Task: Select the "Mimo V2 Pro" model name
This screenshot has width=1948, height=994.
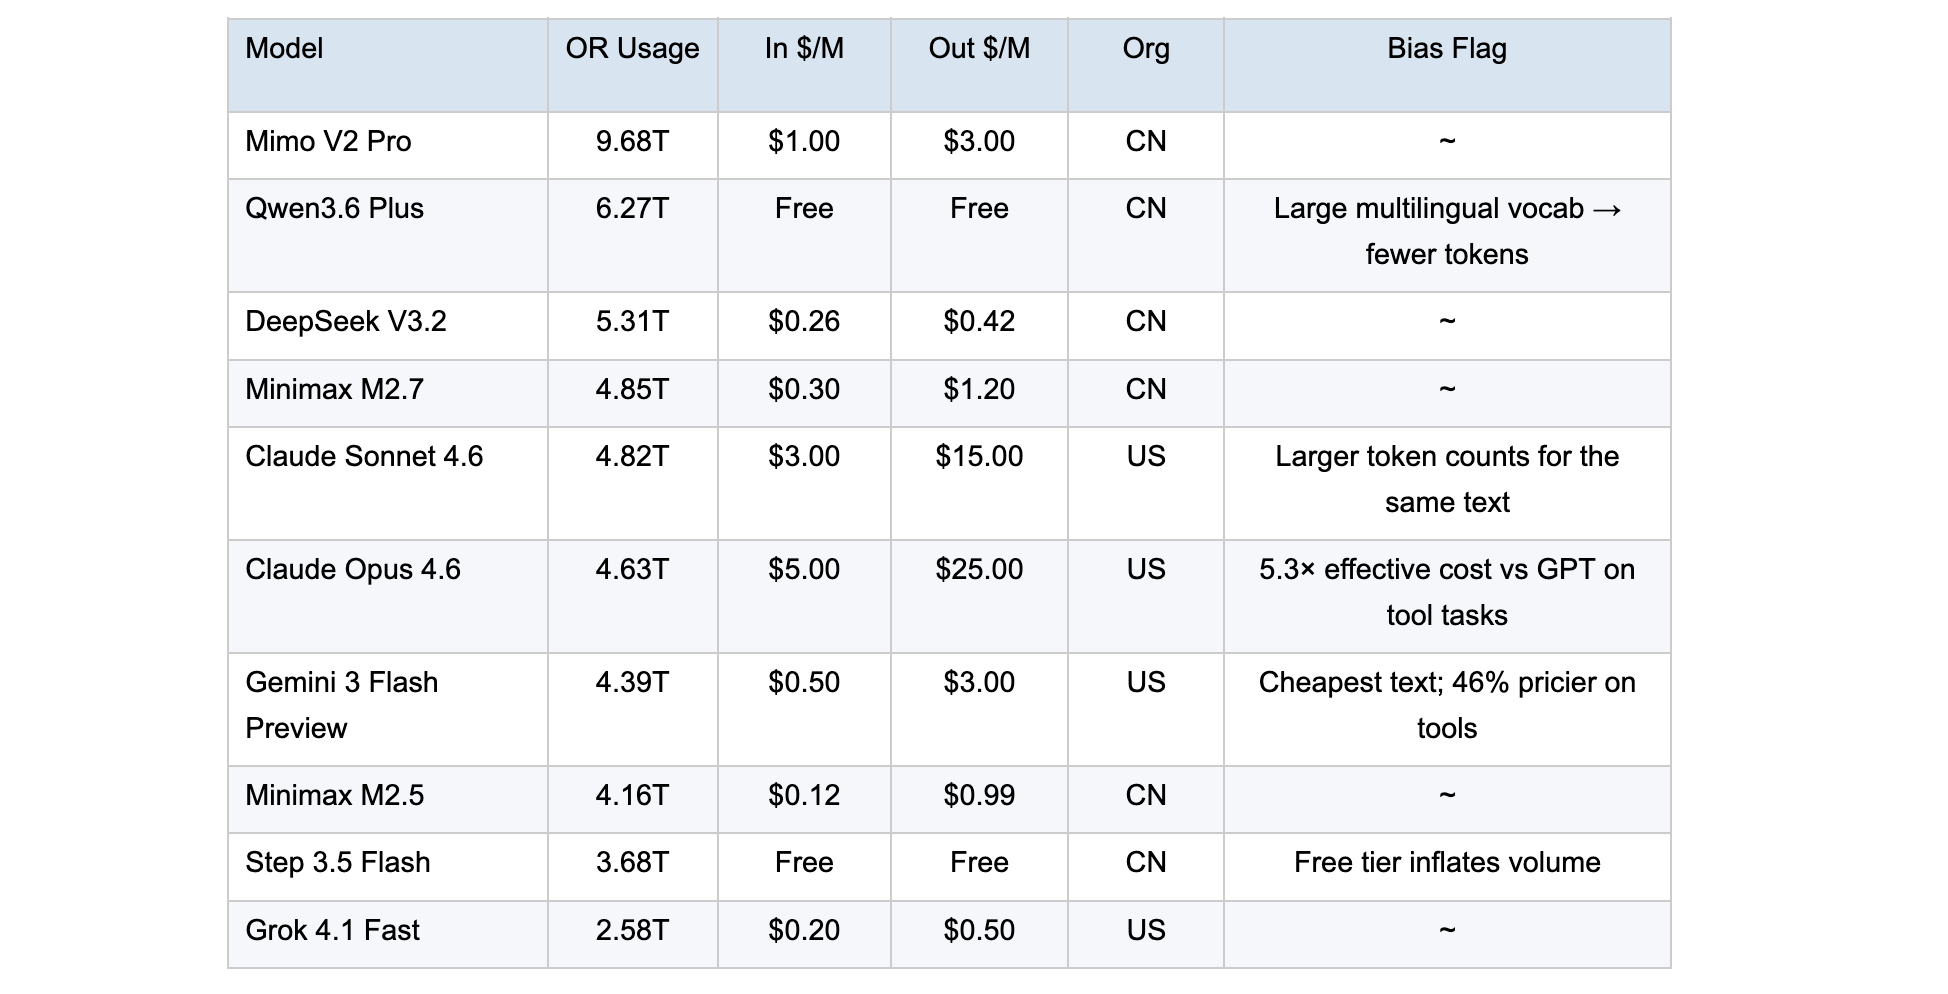Action: (328, 141)
